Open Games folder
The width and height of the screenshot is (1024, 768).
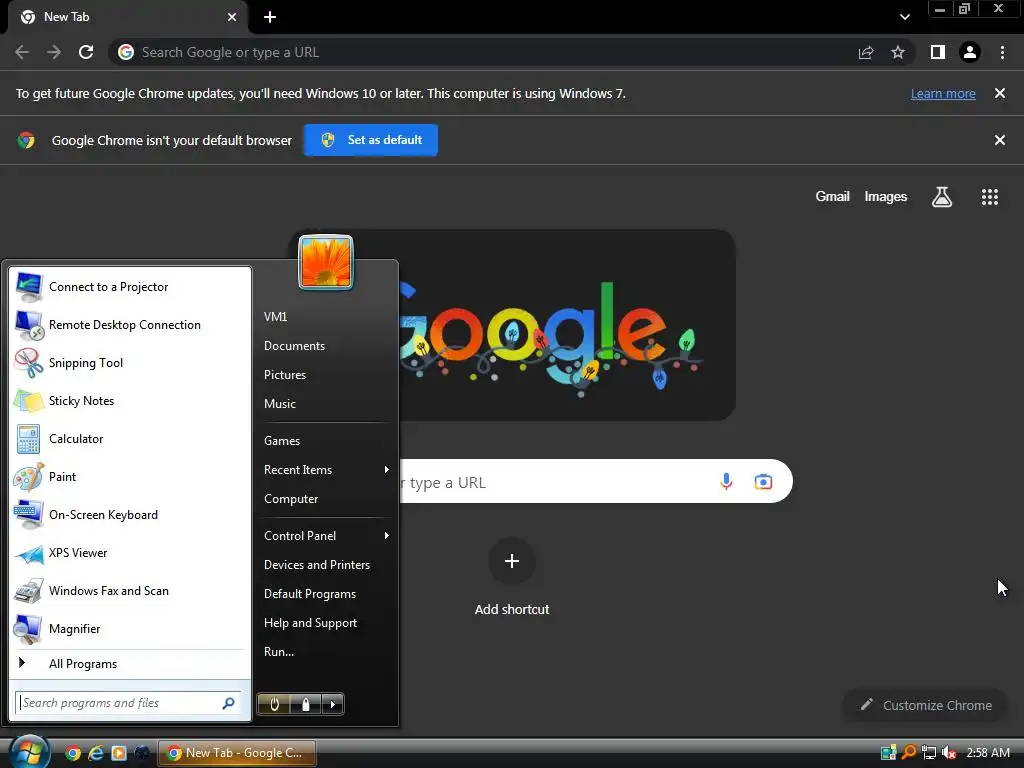coord(327,441)
